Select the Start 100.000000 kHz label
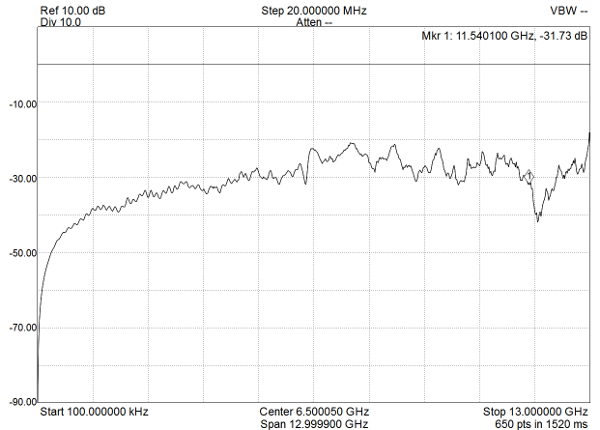Screen dimensions: 600x430 [x=94, y=412]
